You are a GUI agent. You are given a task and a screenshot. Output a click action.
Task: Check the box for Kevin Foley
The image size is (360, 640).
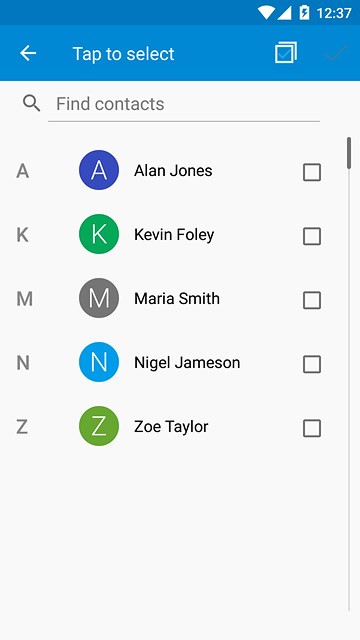pos(312,236)
